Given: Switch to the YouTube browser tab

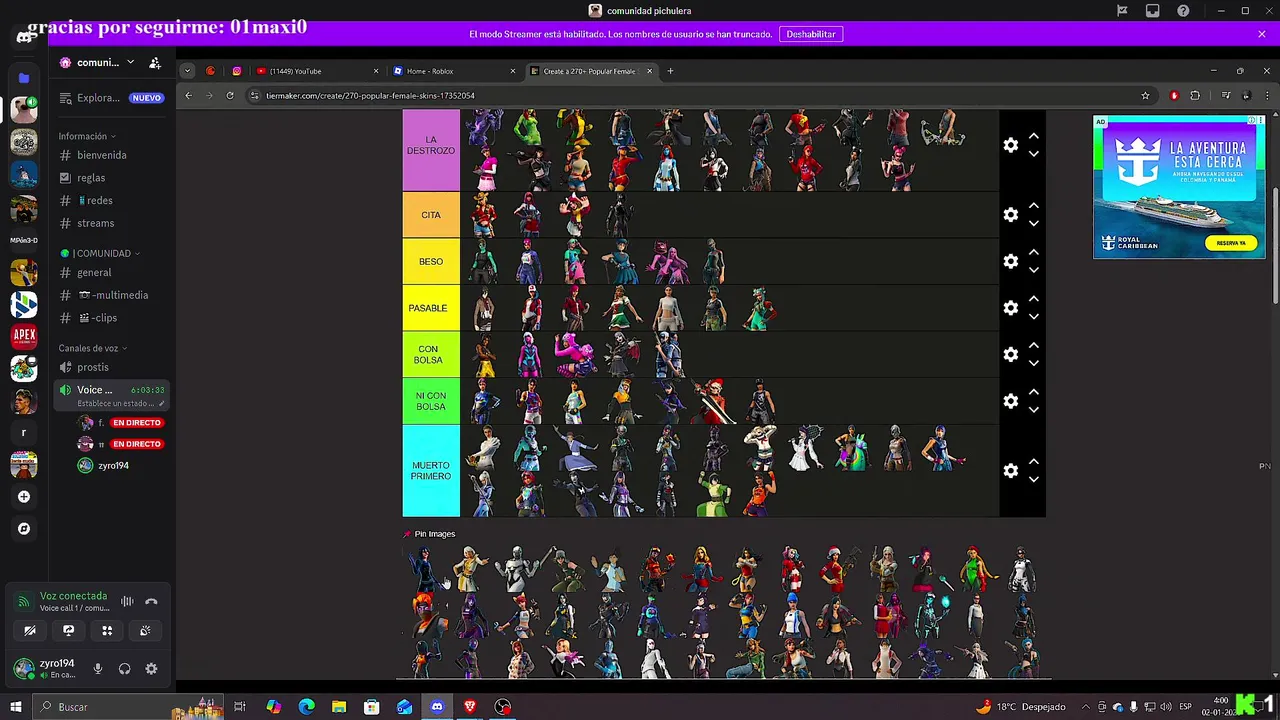Looking at the screenshot, I should [318, 71].
